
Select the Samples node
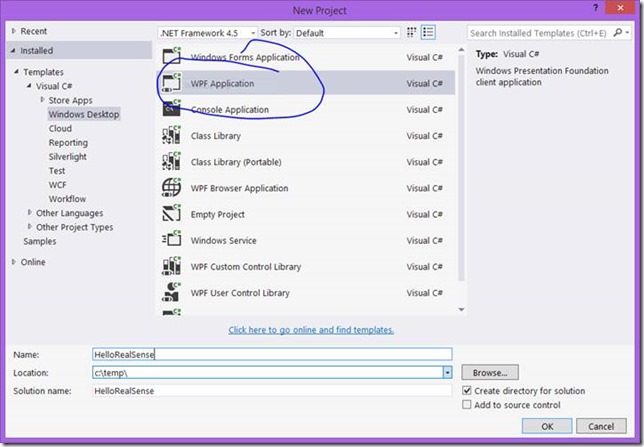click(x=40, y=241)
